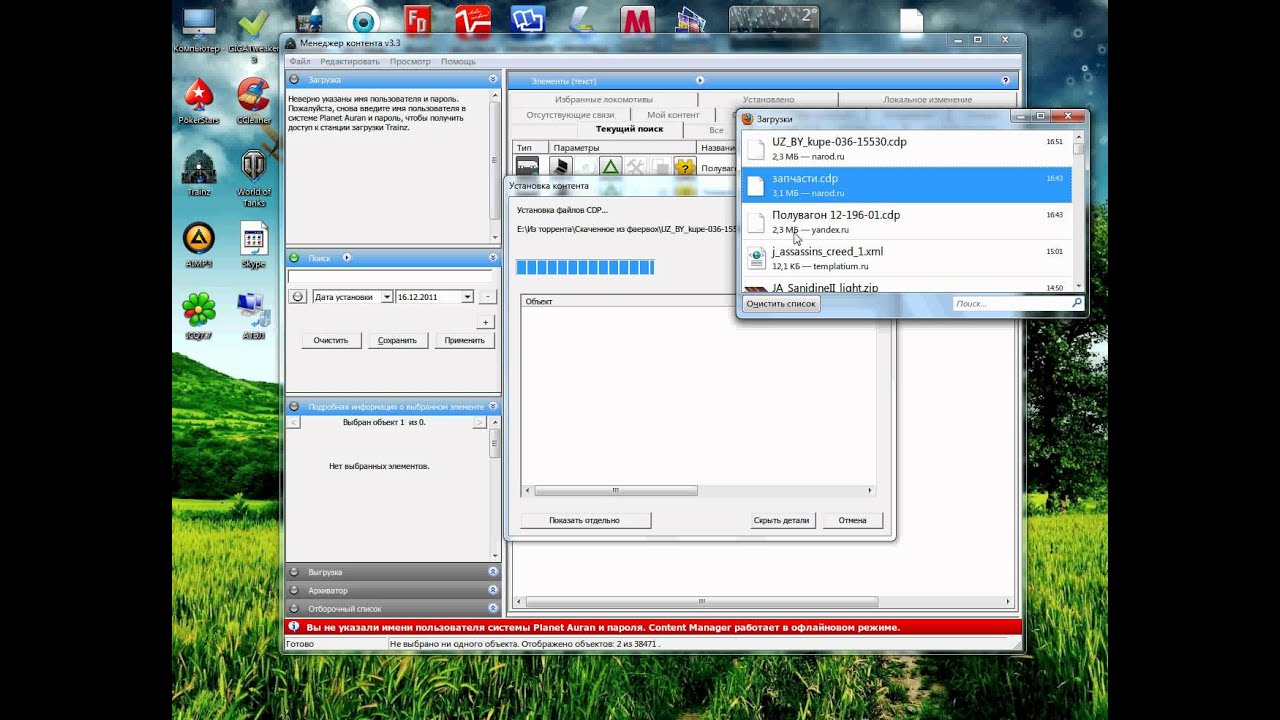Open the Trainz desktop shortcut
This screenshot has height=720, width=1280.
click(x=199, y=172)
